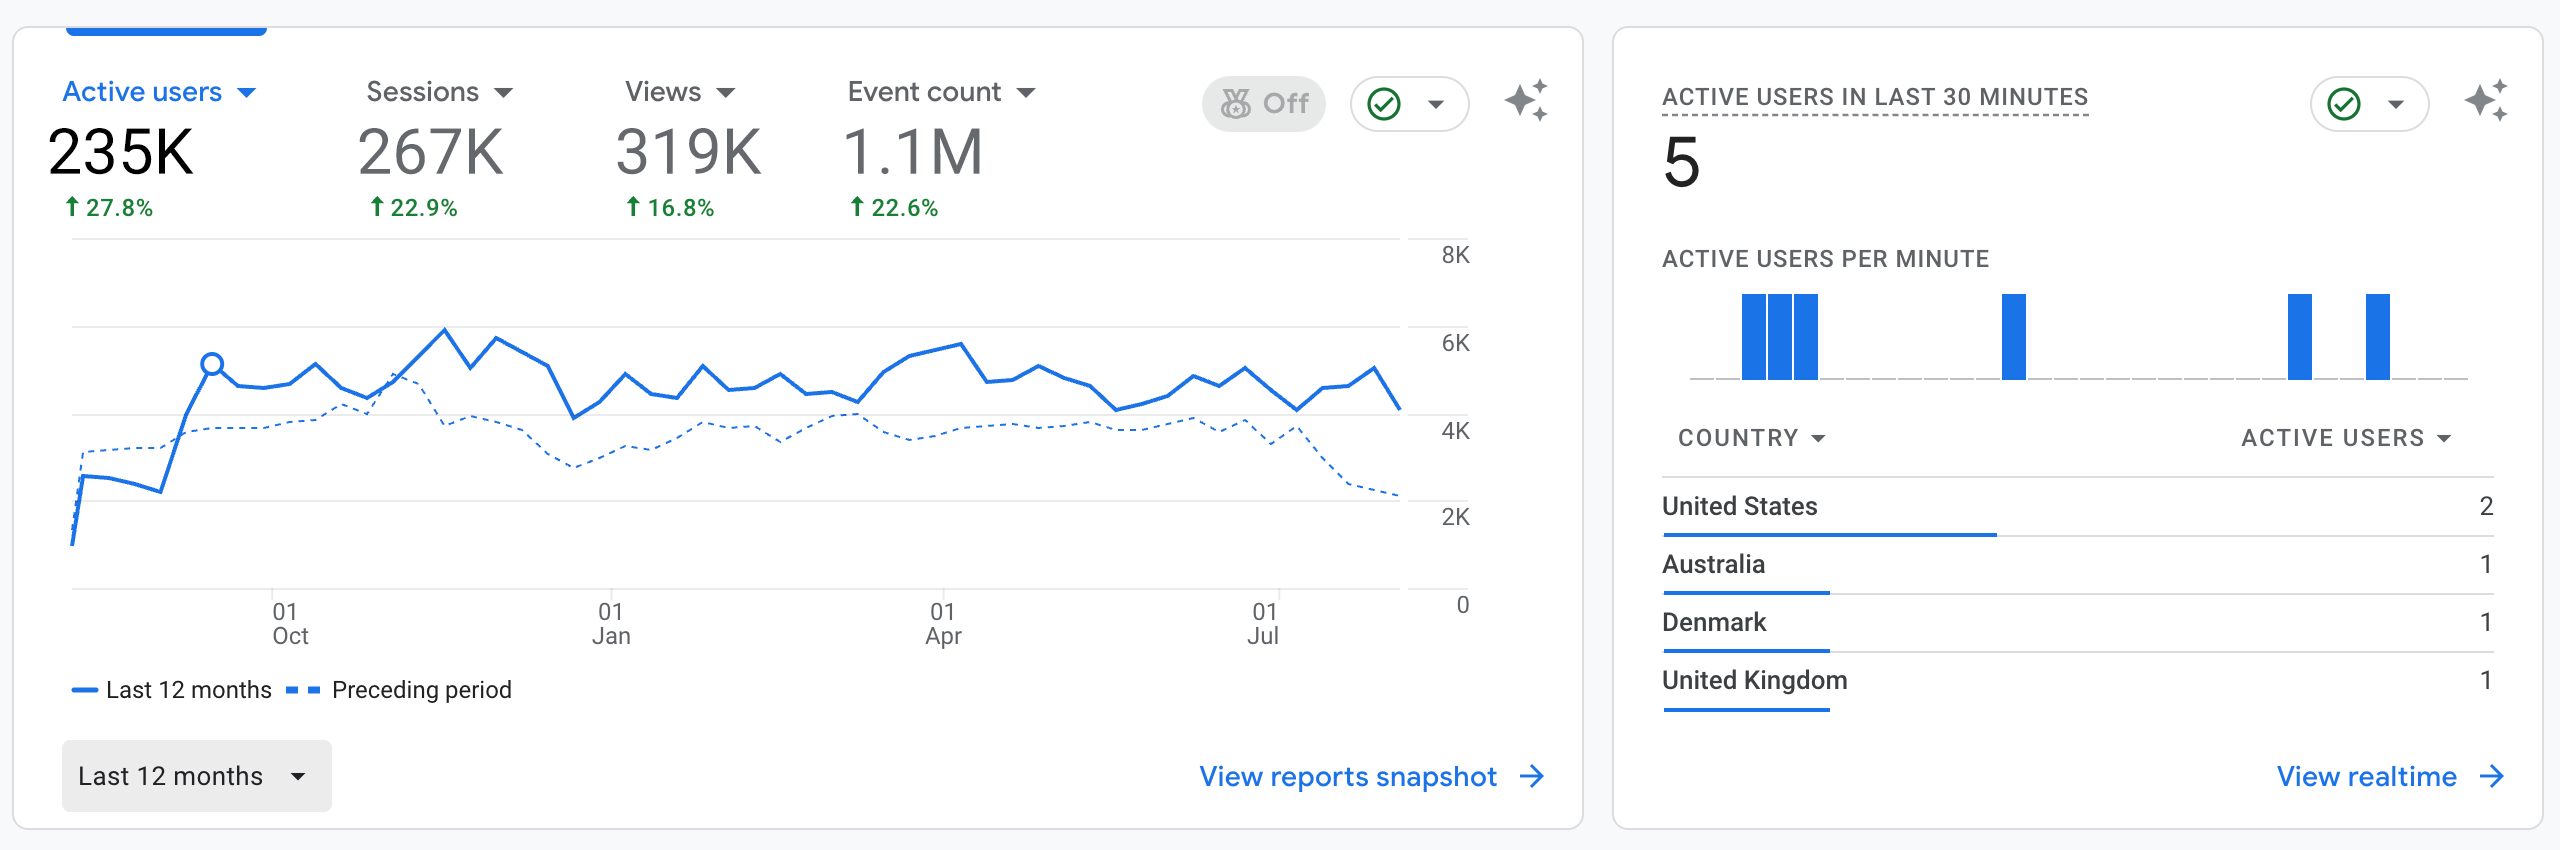The width and height of the screenshot is (2560, 850).
Task: Click the green data quality checkmark on main card
Action: [x=1384, y=104]
